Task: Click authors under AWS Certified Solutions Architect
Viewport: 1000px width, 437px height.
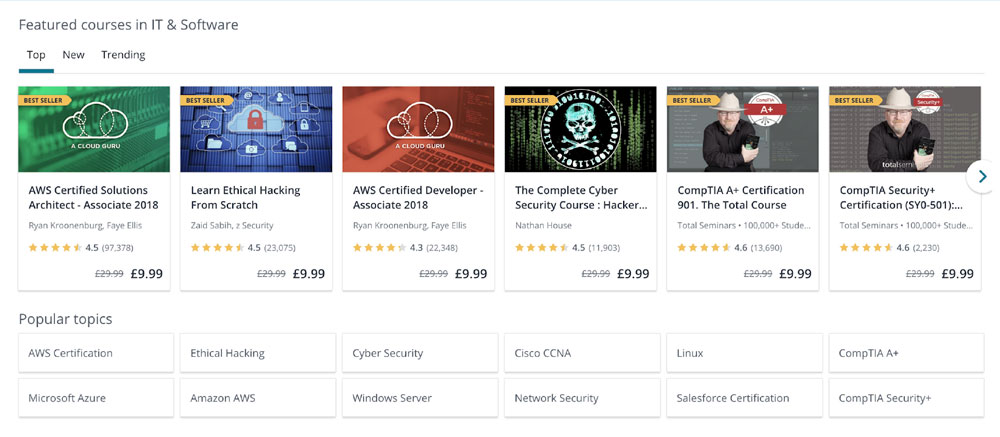Action: tap(85, 225)
